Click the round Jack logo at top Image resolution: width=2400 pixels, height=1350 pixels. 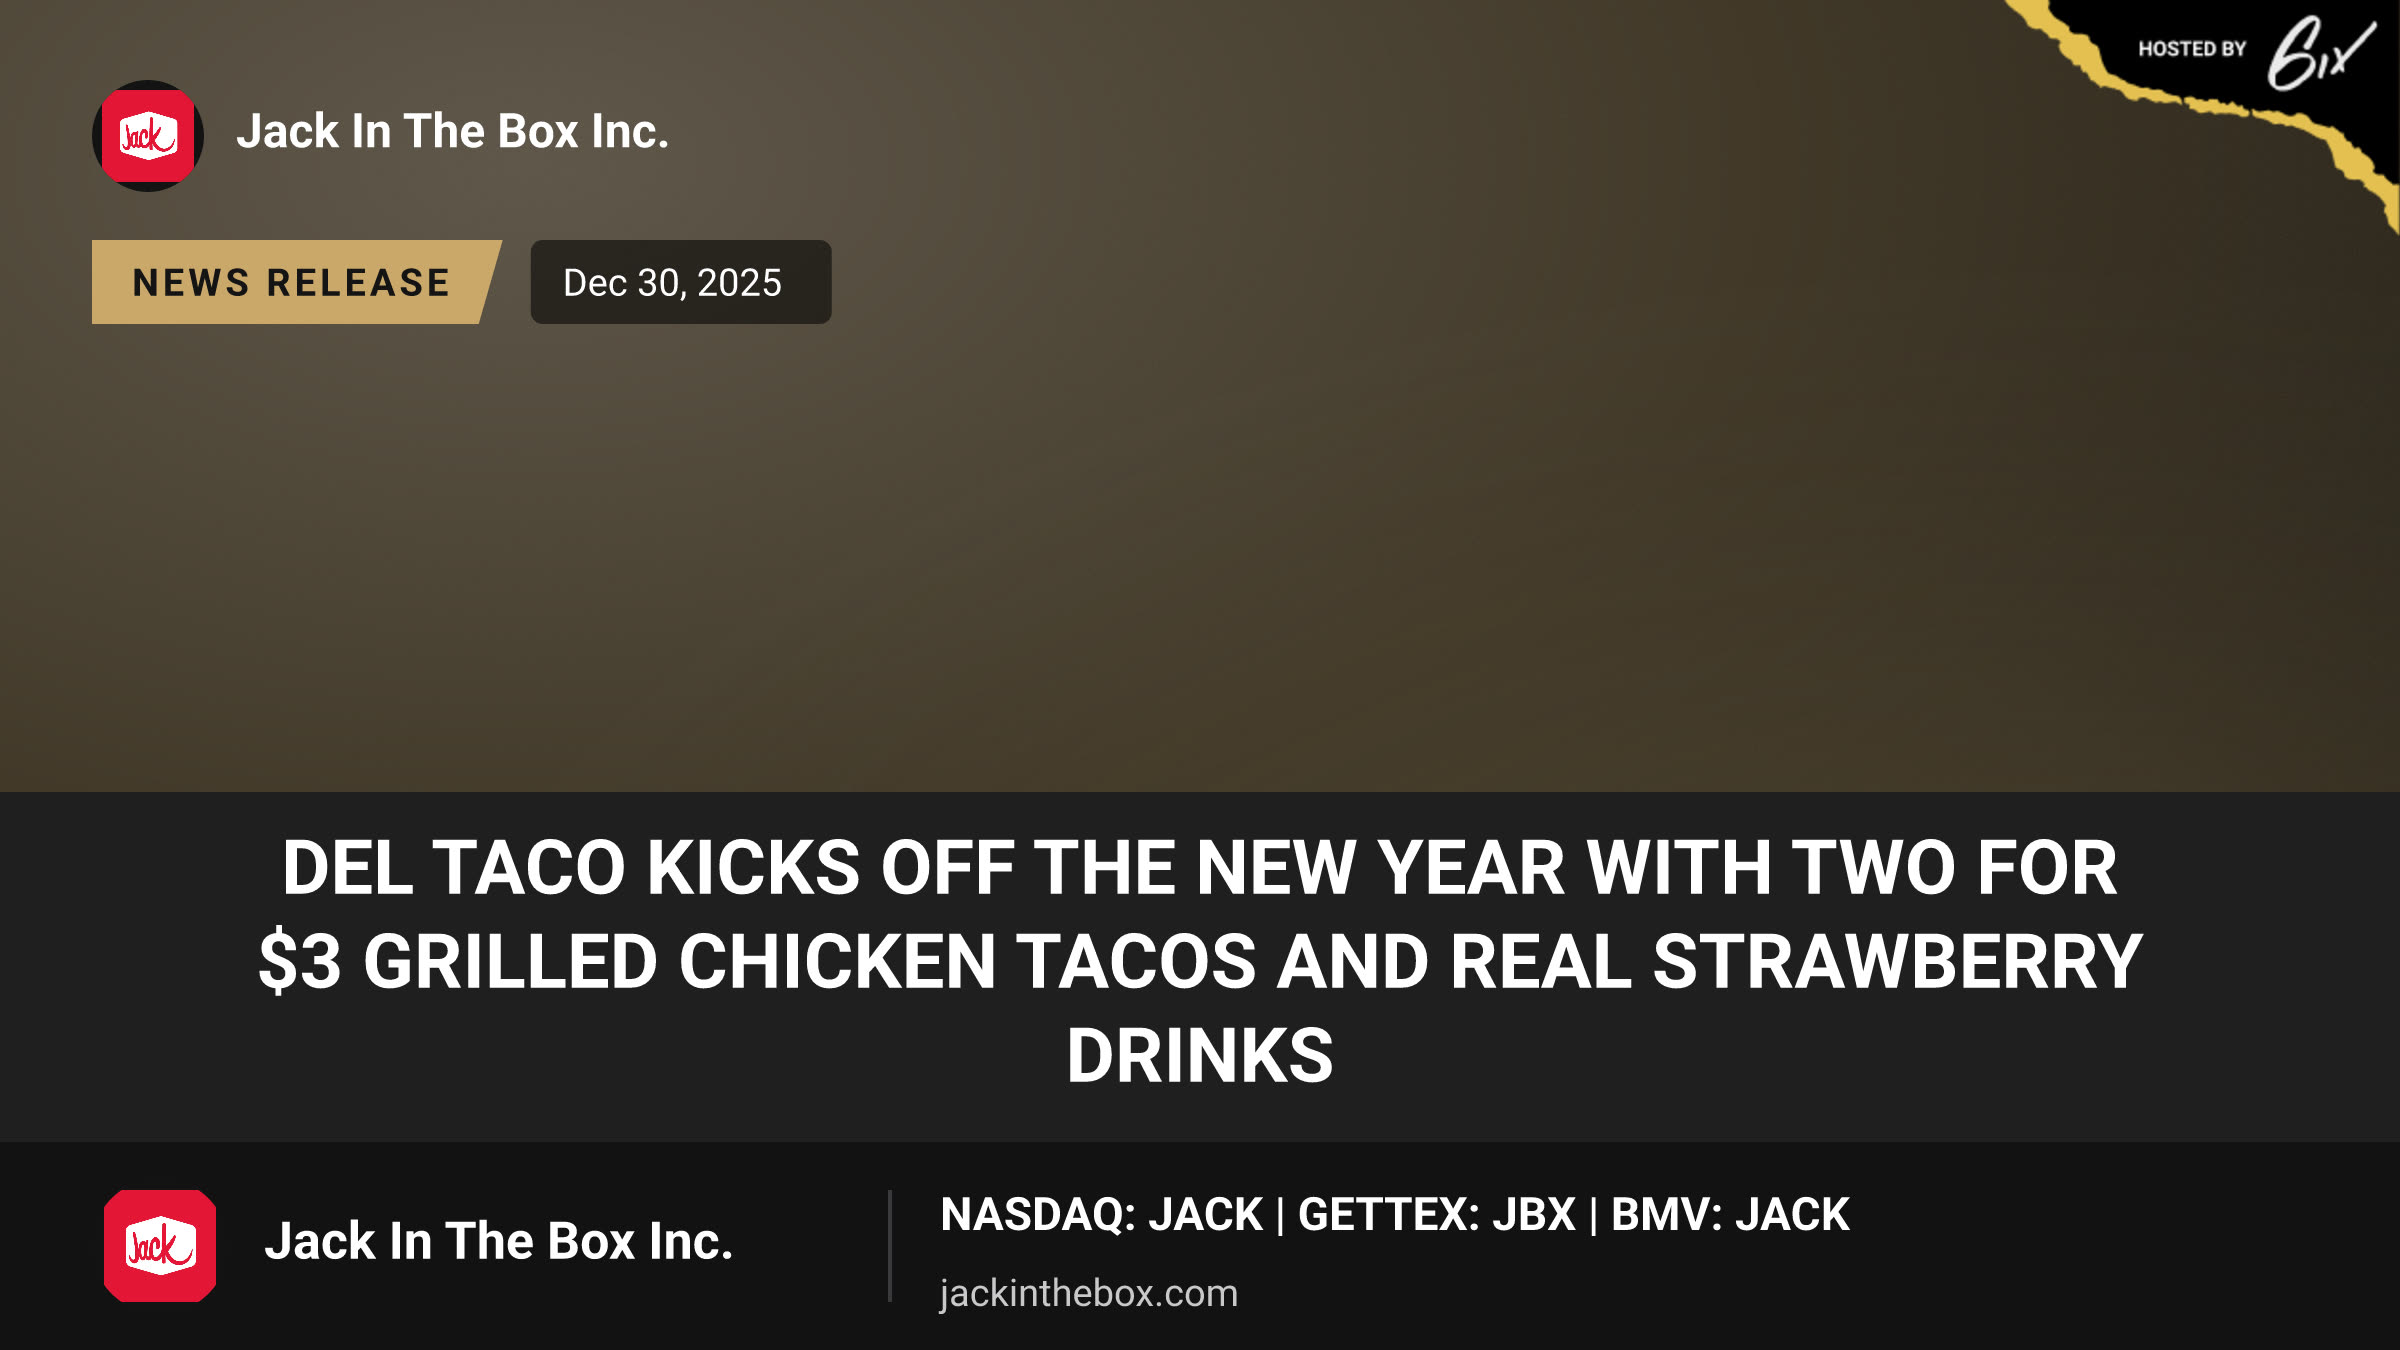(x=148, y=136)
